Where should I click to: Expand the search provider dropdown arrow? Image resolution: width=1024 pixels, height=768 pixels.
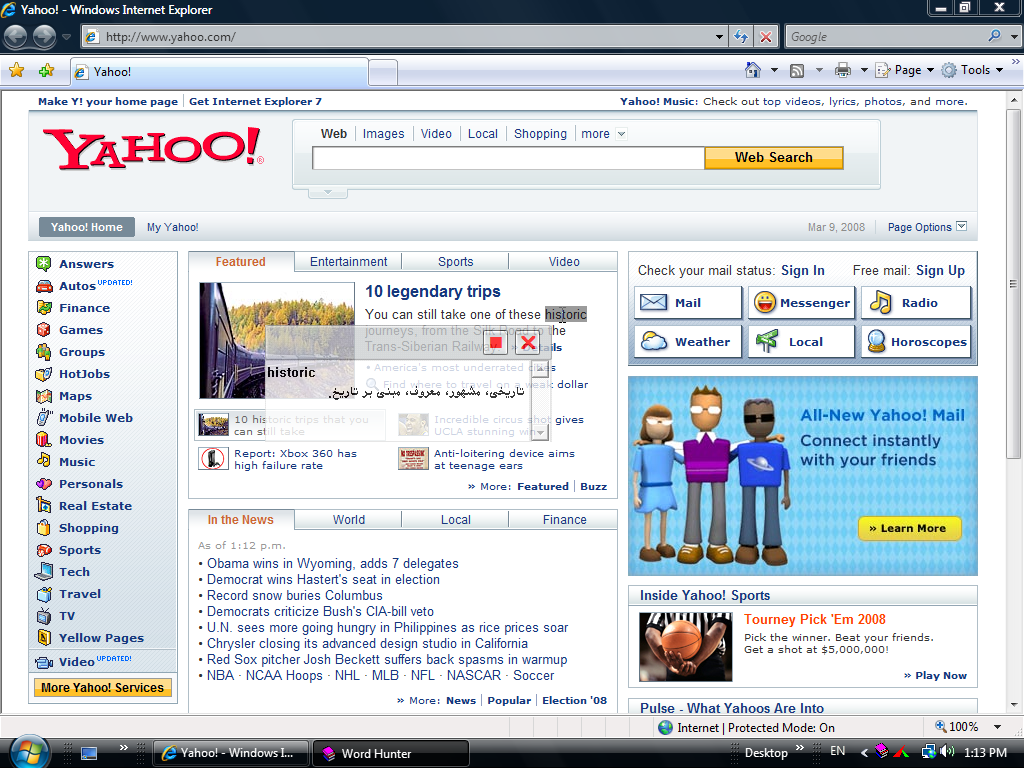pos(1014,37)
